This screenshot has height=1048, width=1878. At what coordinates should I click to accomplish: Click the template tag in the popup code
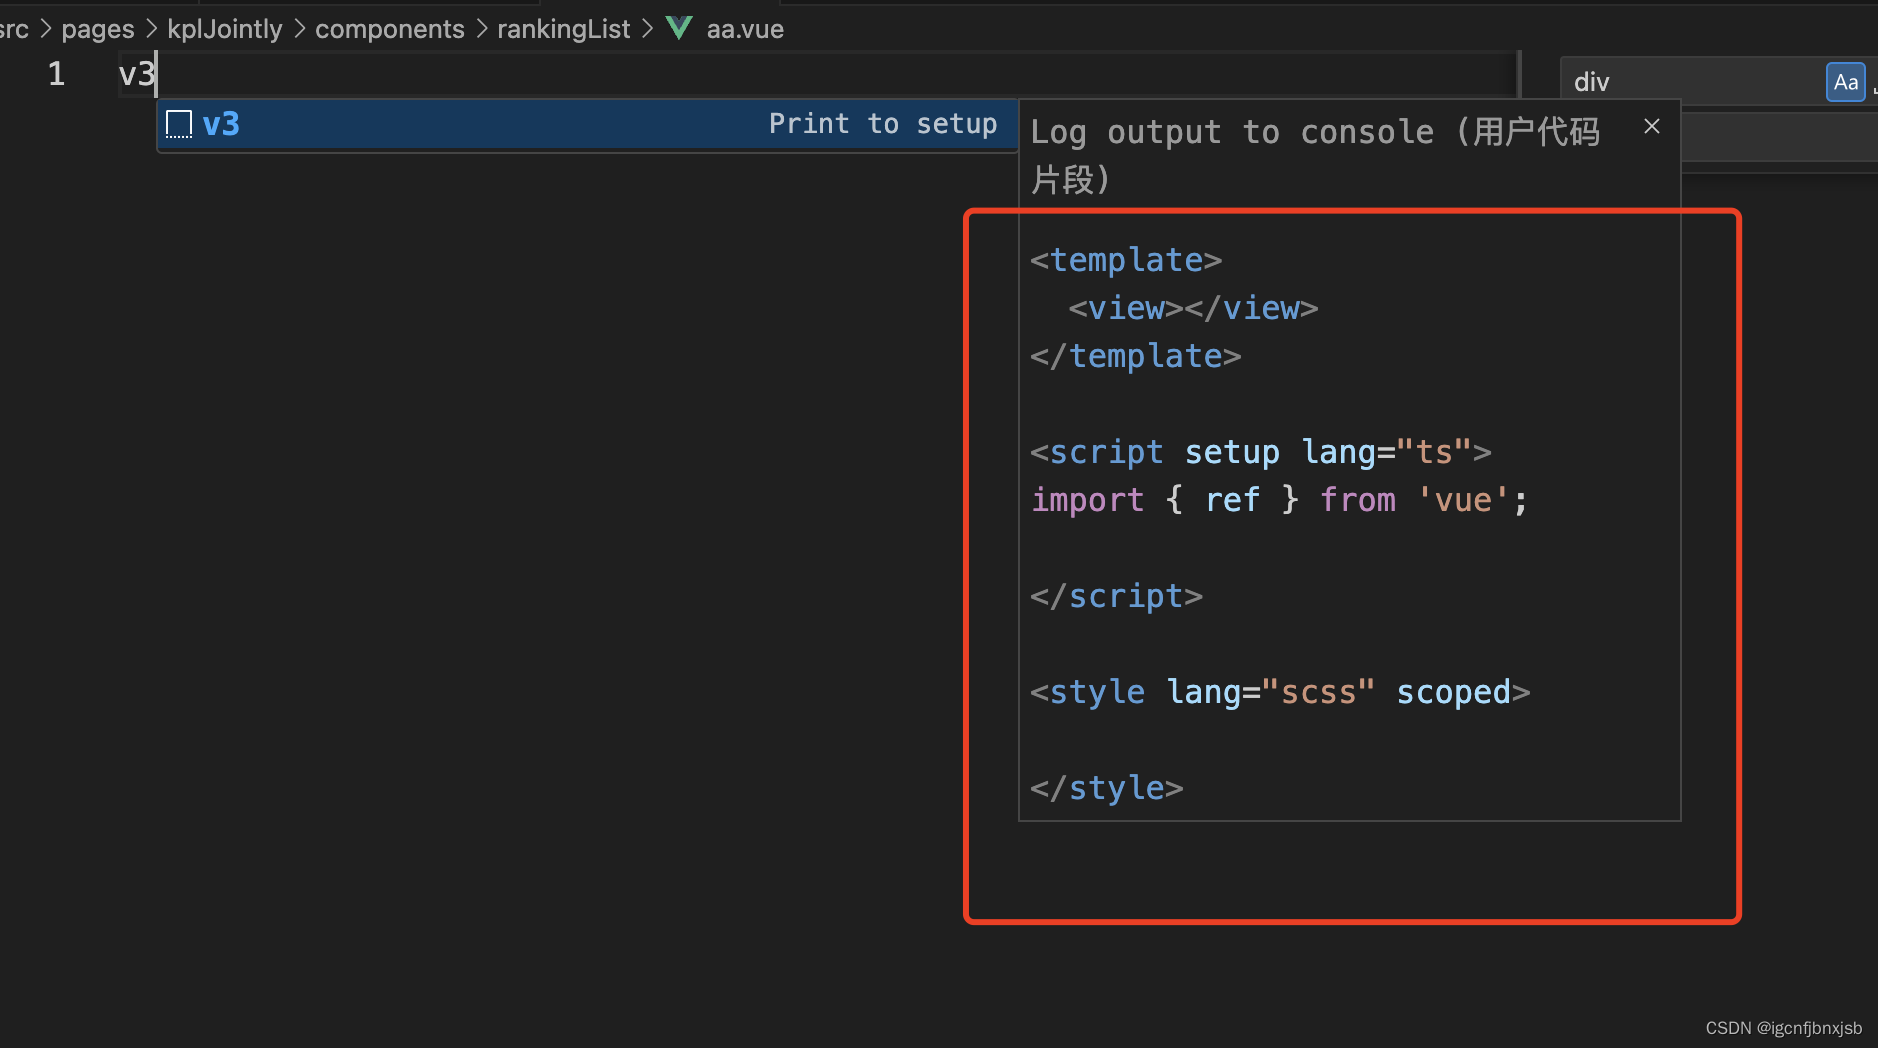coord(1124,259)
